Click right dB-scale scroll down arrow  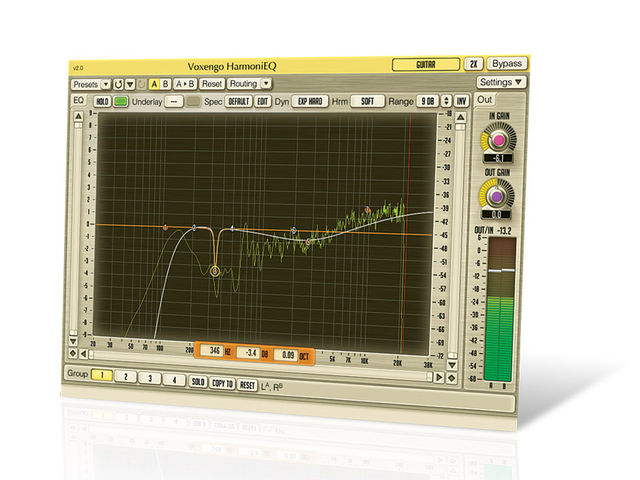[452, 365]
